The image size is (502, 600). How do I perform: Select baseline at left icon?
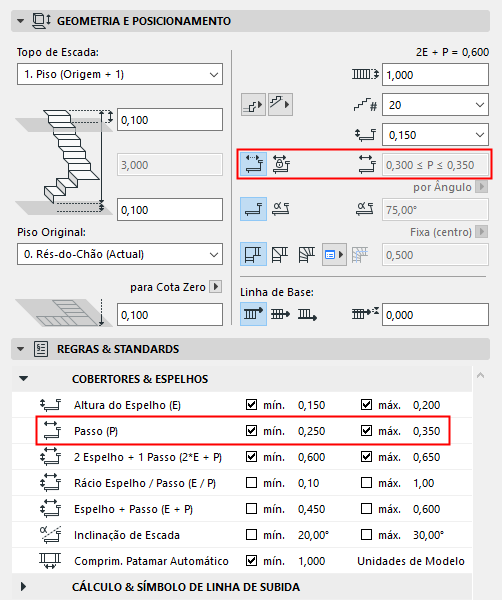pyautogui.click(x=253, y=315)
